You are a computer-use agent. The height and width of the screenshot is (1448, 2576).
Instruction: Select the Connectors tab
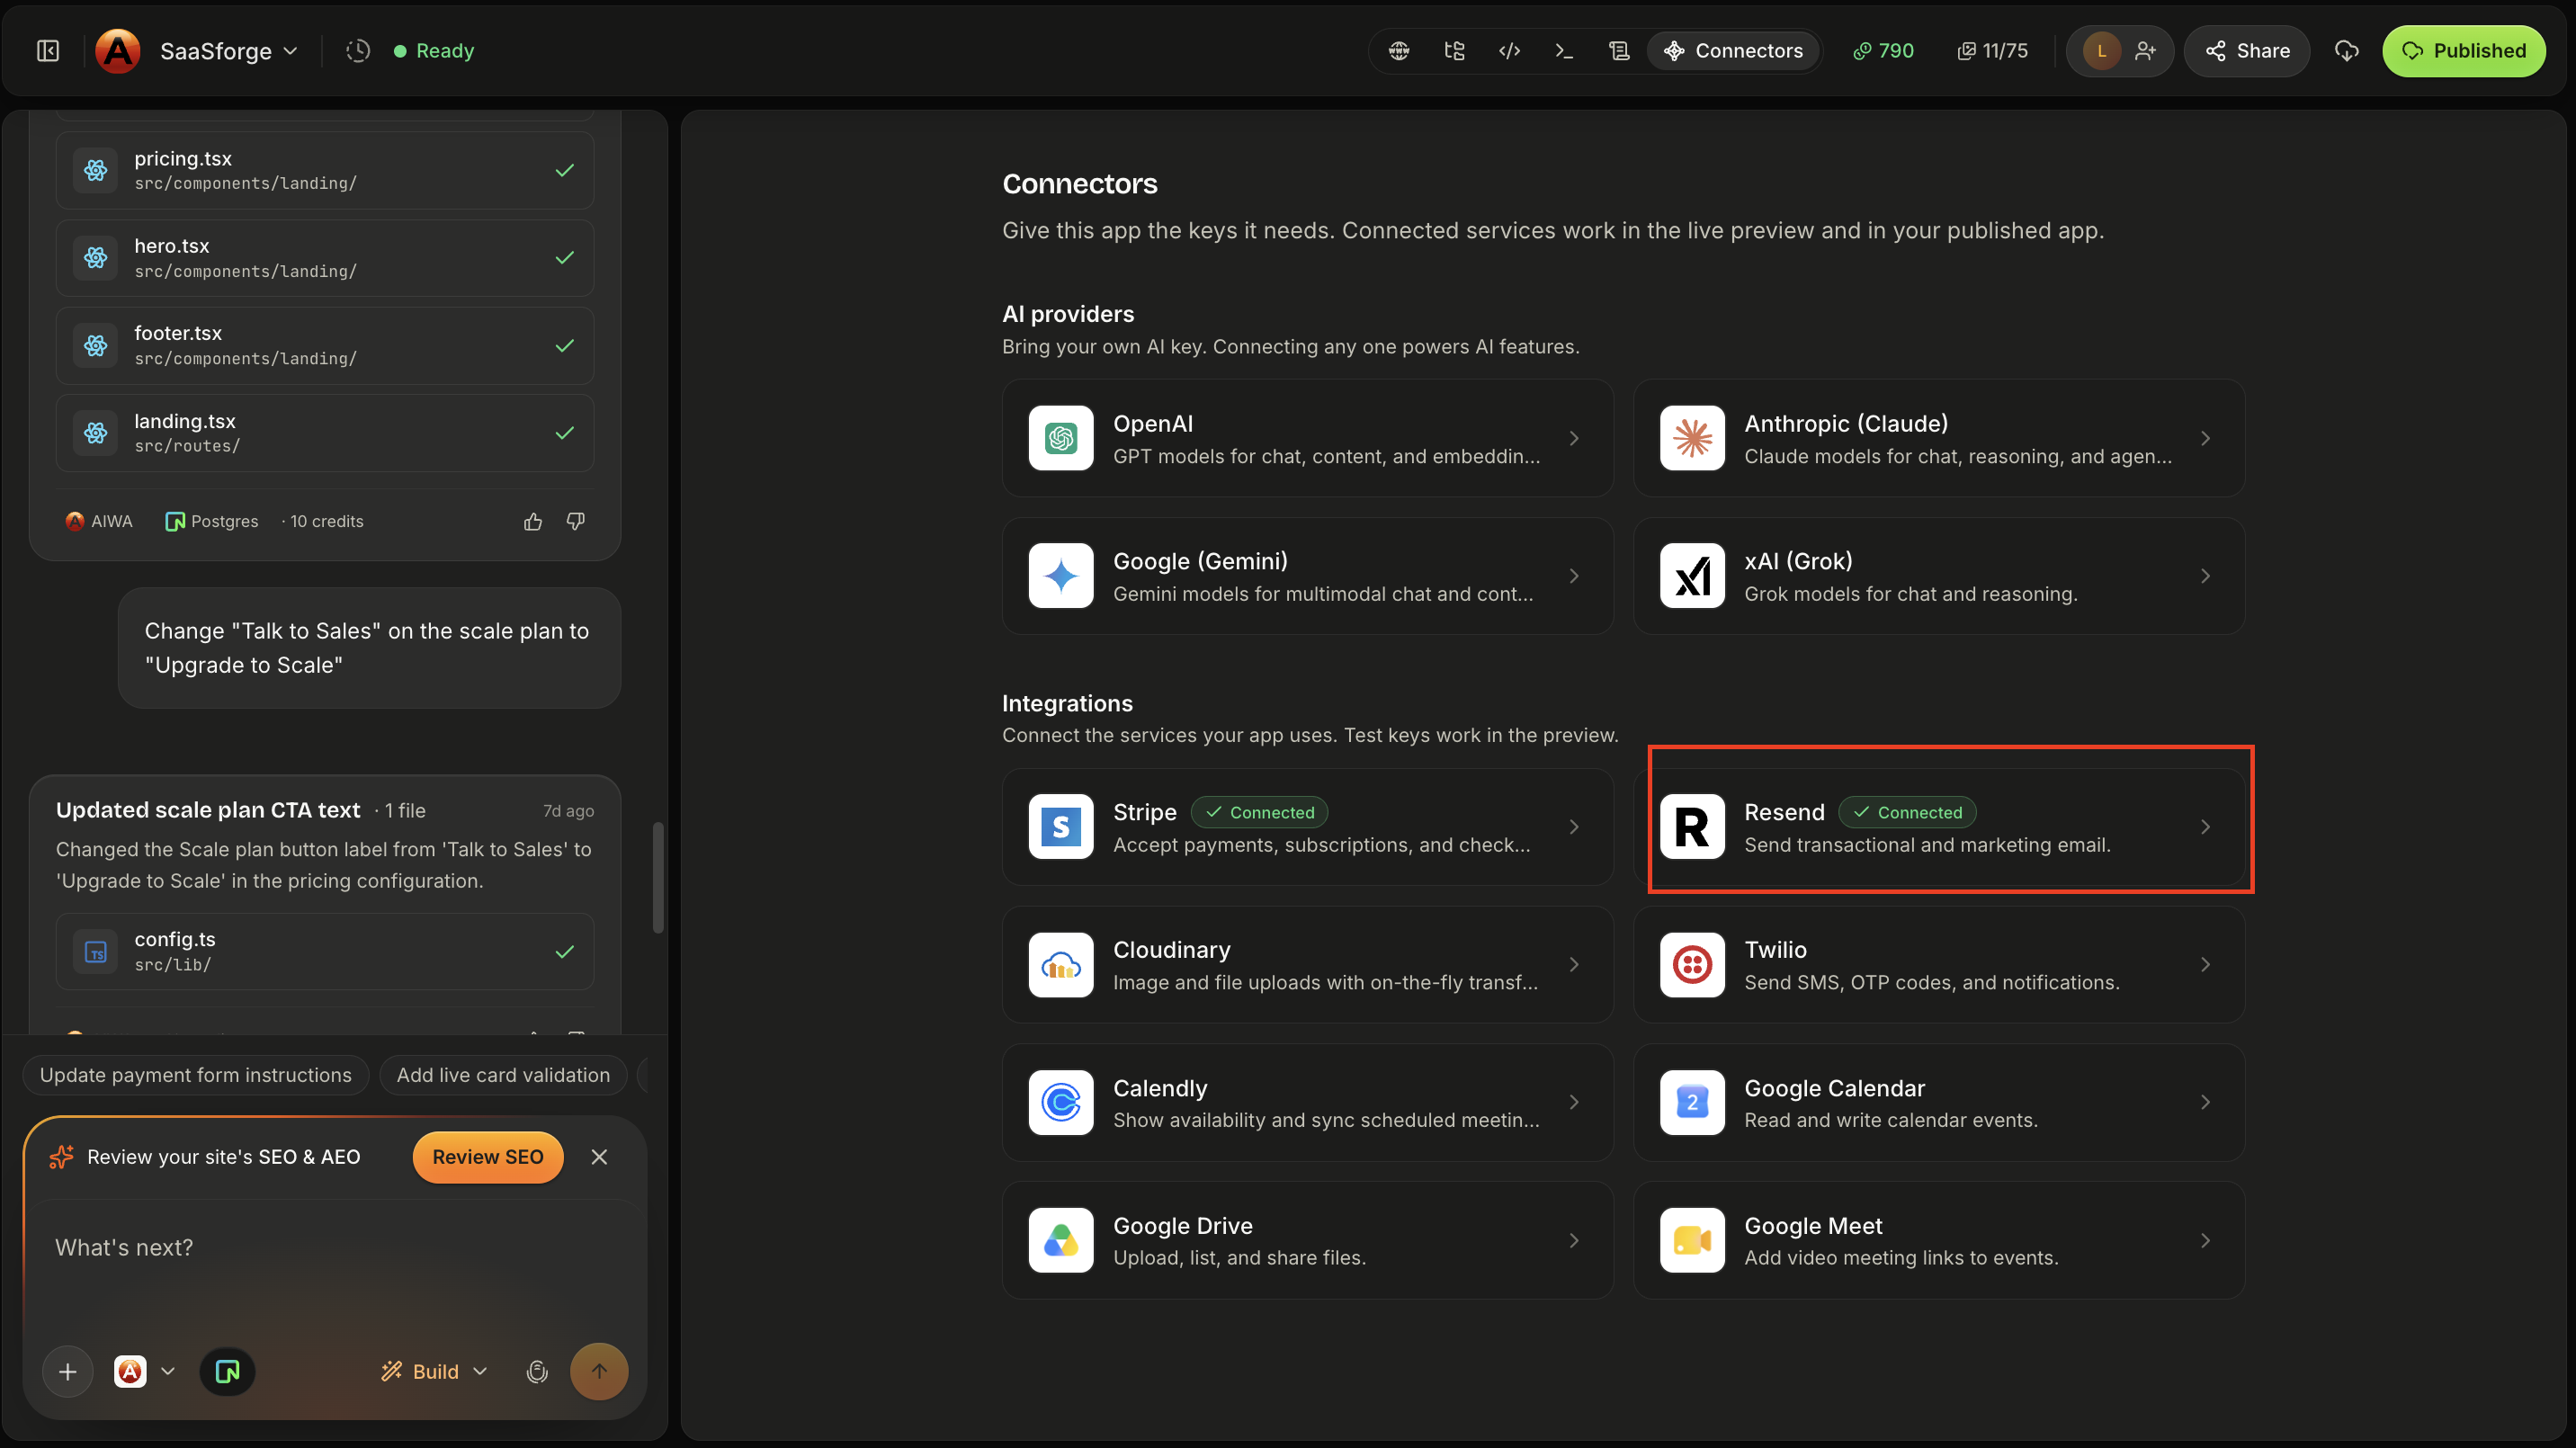1733,51
